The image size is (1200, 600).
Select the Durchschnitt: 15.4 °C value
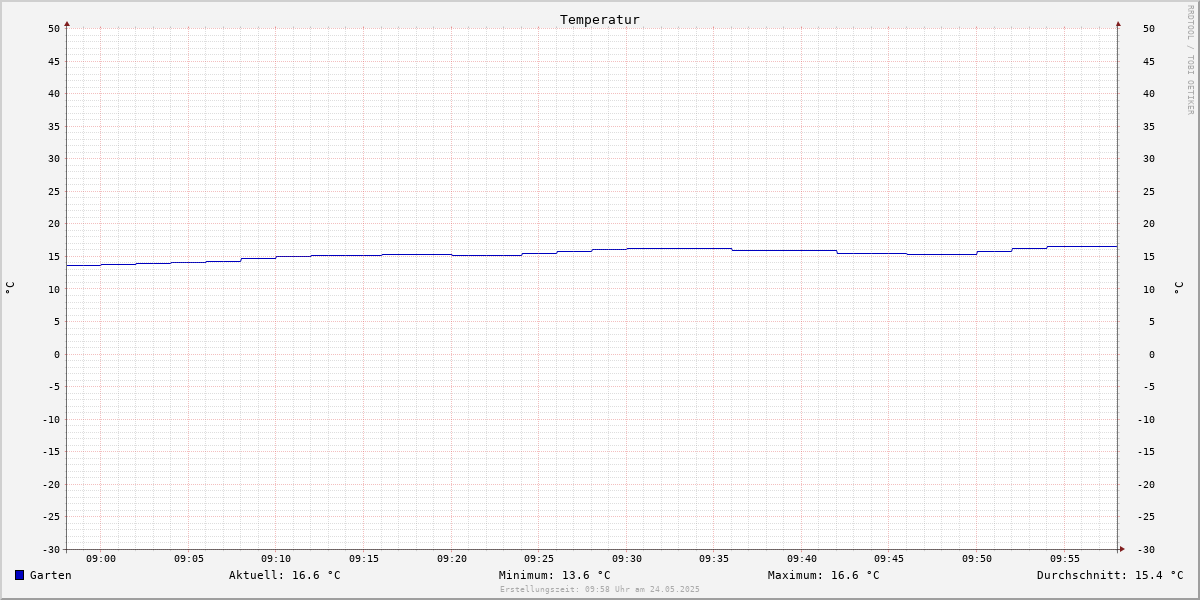point(1110,575)
